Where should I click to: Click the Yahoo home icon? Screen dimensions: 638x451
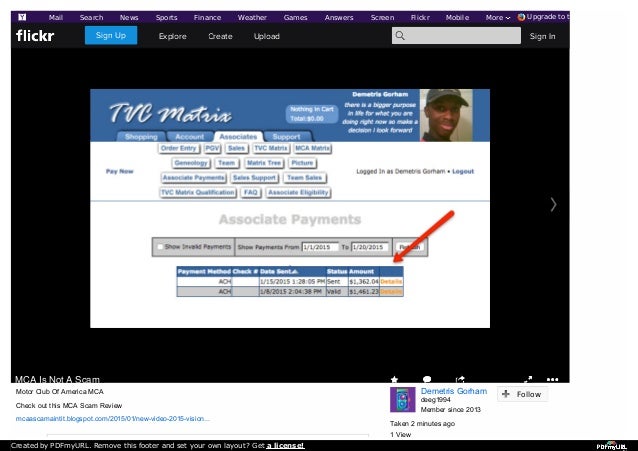[22, 17]
